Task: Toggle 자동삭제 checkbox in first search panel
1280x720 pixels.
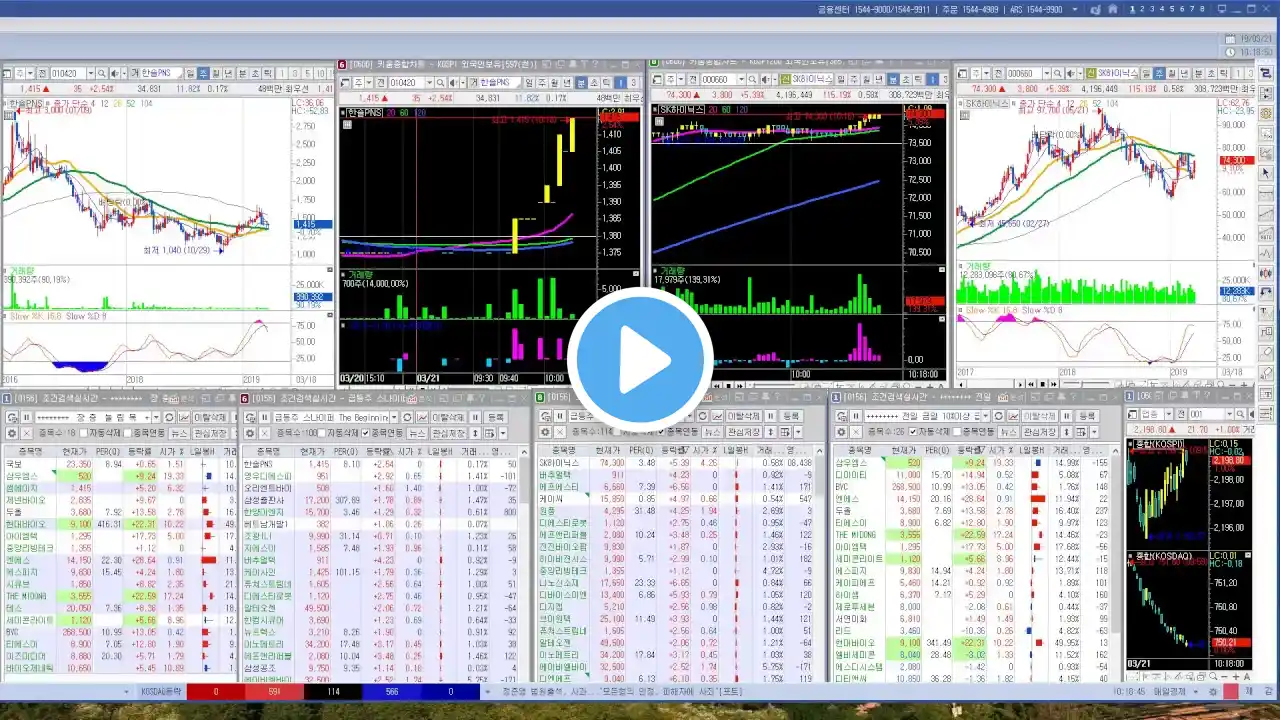Action: tap(84, 432)
